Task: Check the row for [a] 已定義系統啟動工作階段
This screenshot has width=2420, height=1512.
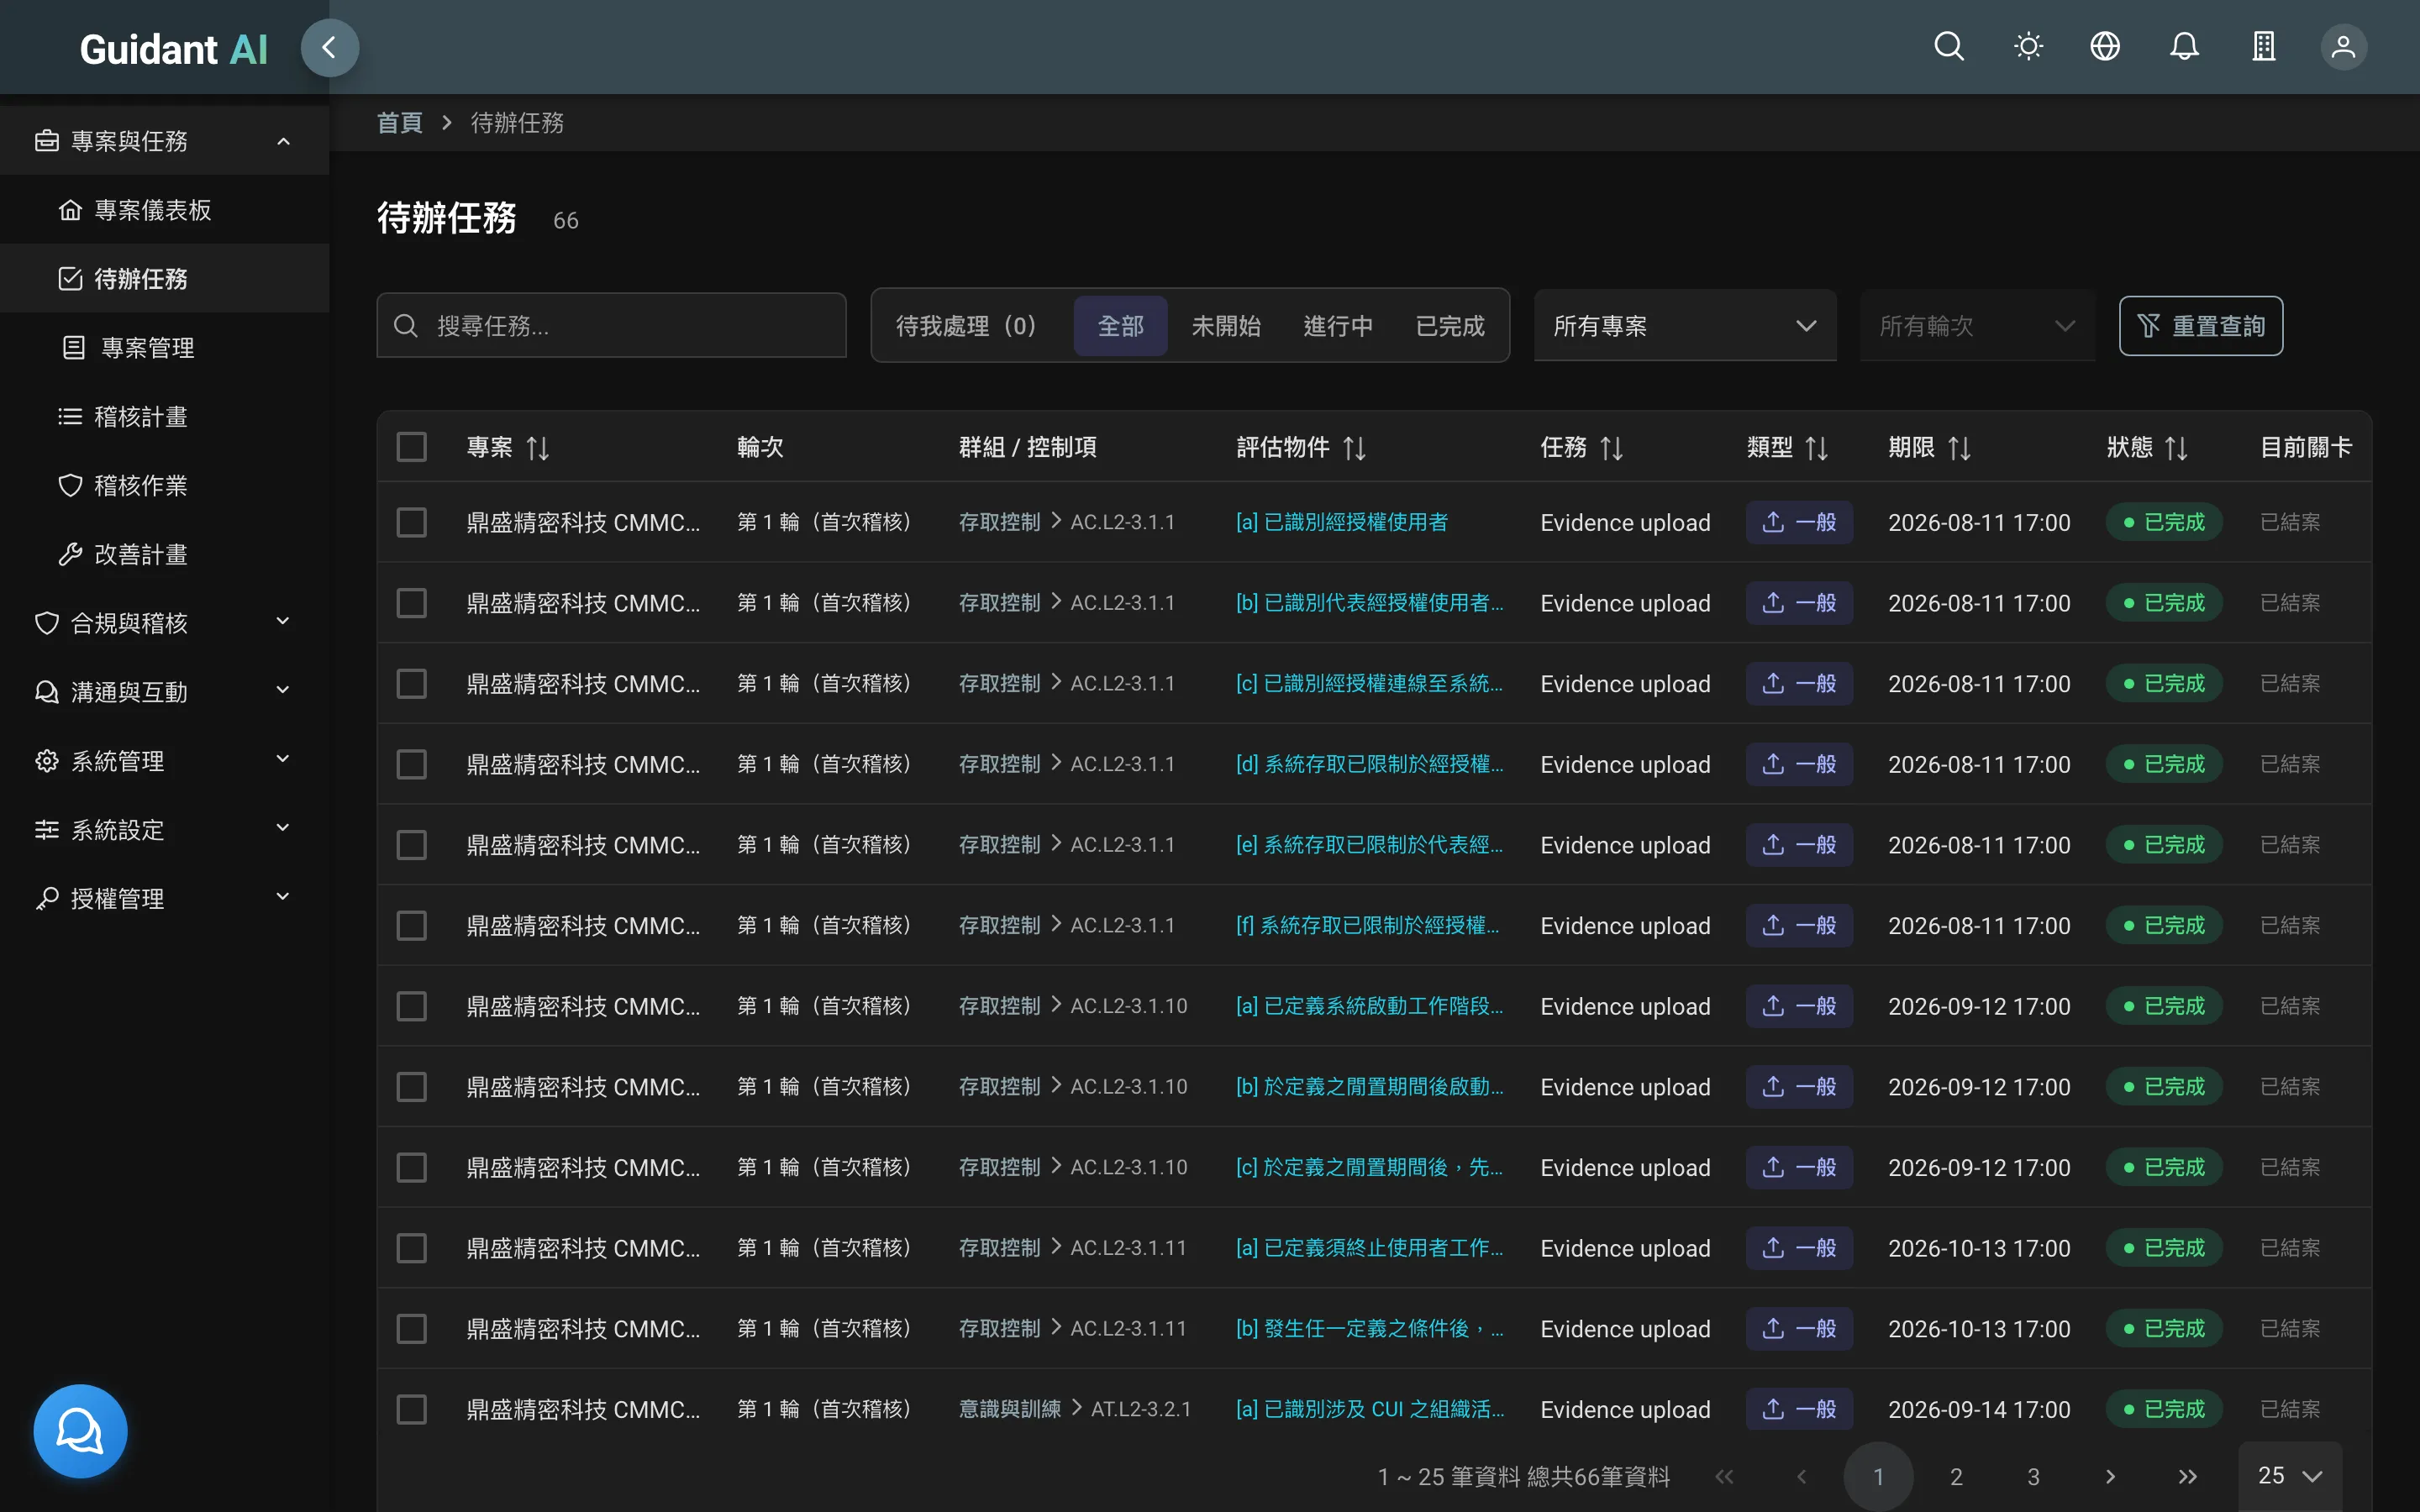Action: tap(412, 1006)
